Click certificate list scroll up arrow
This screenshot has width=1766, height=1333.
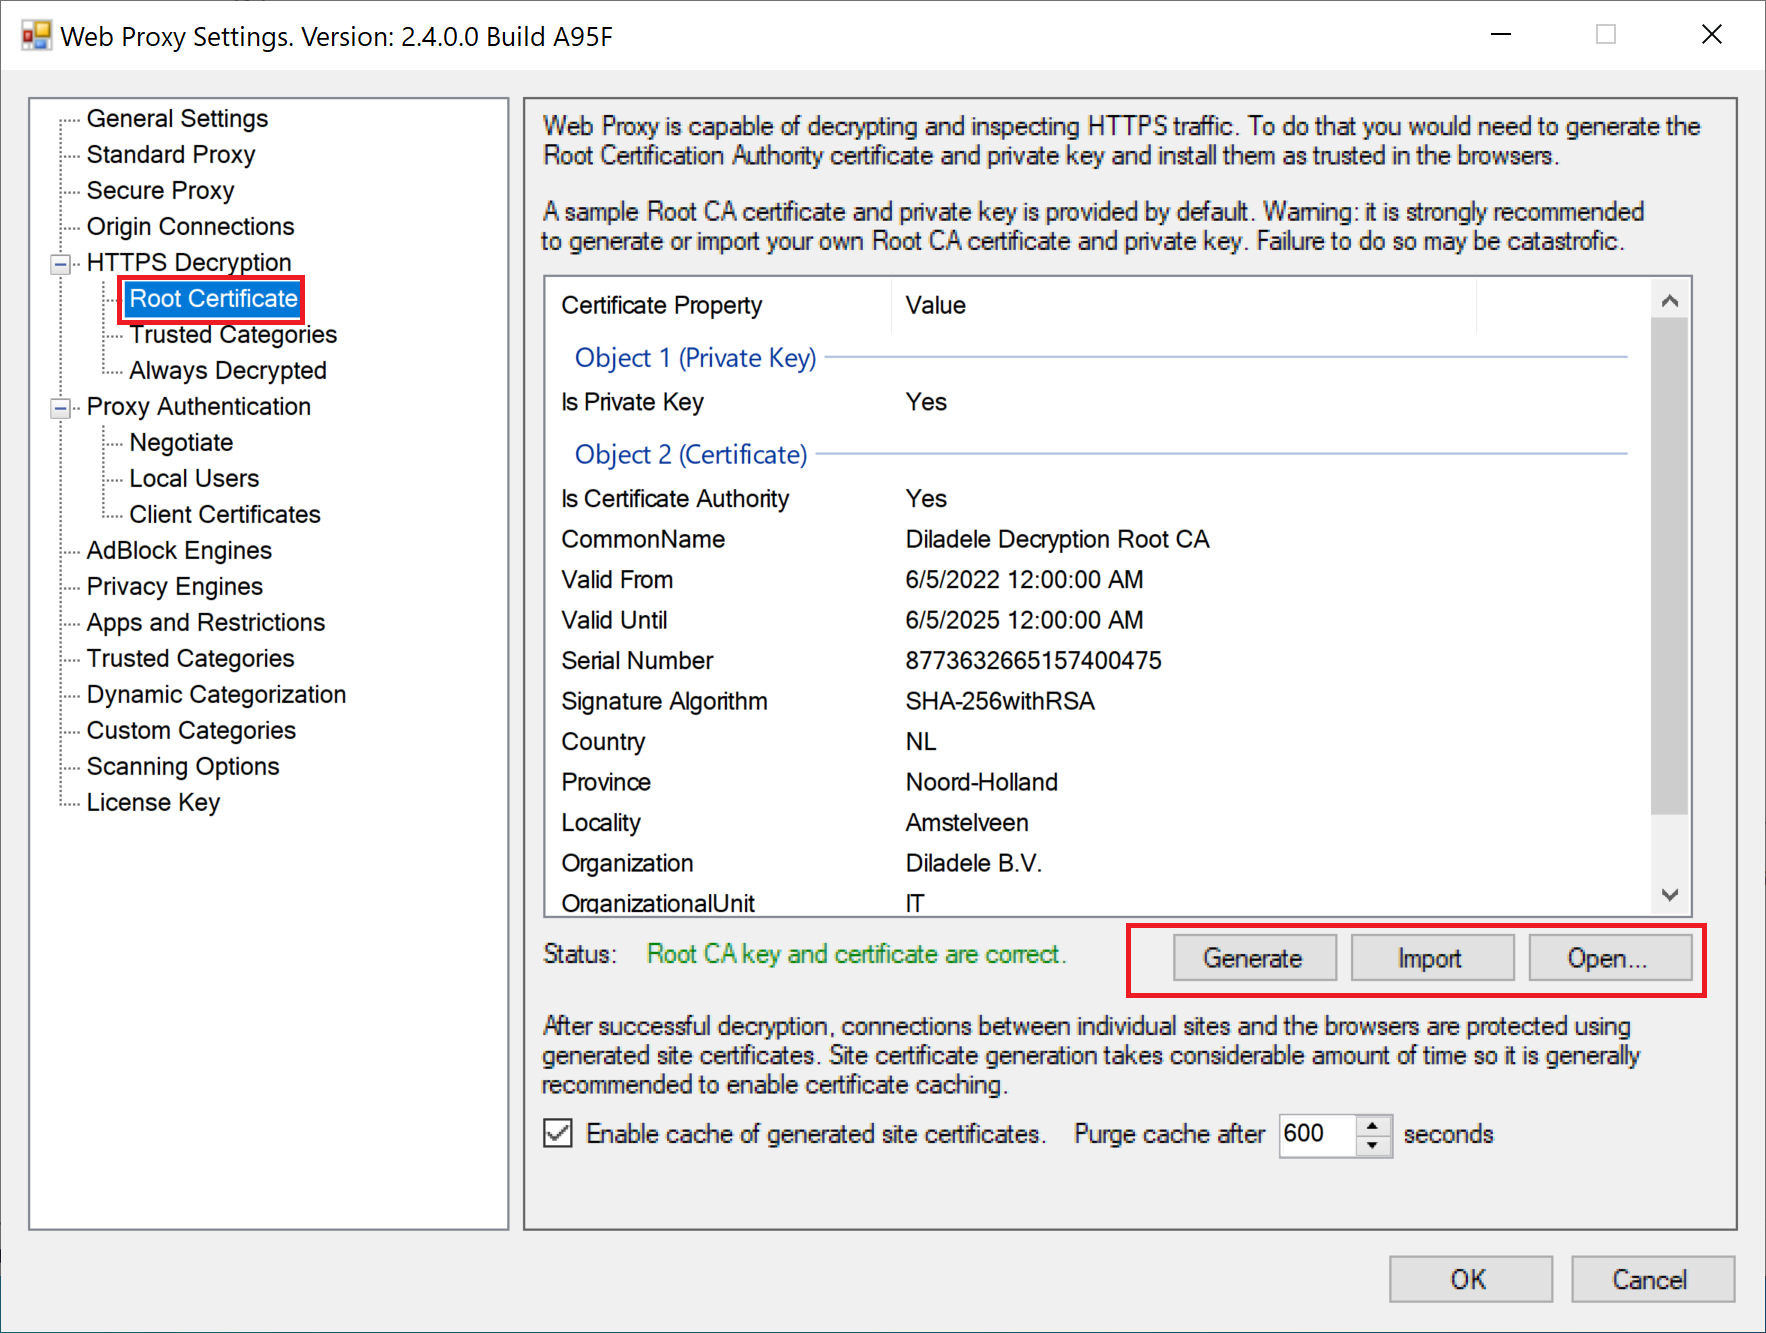point(1669,301)
